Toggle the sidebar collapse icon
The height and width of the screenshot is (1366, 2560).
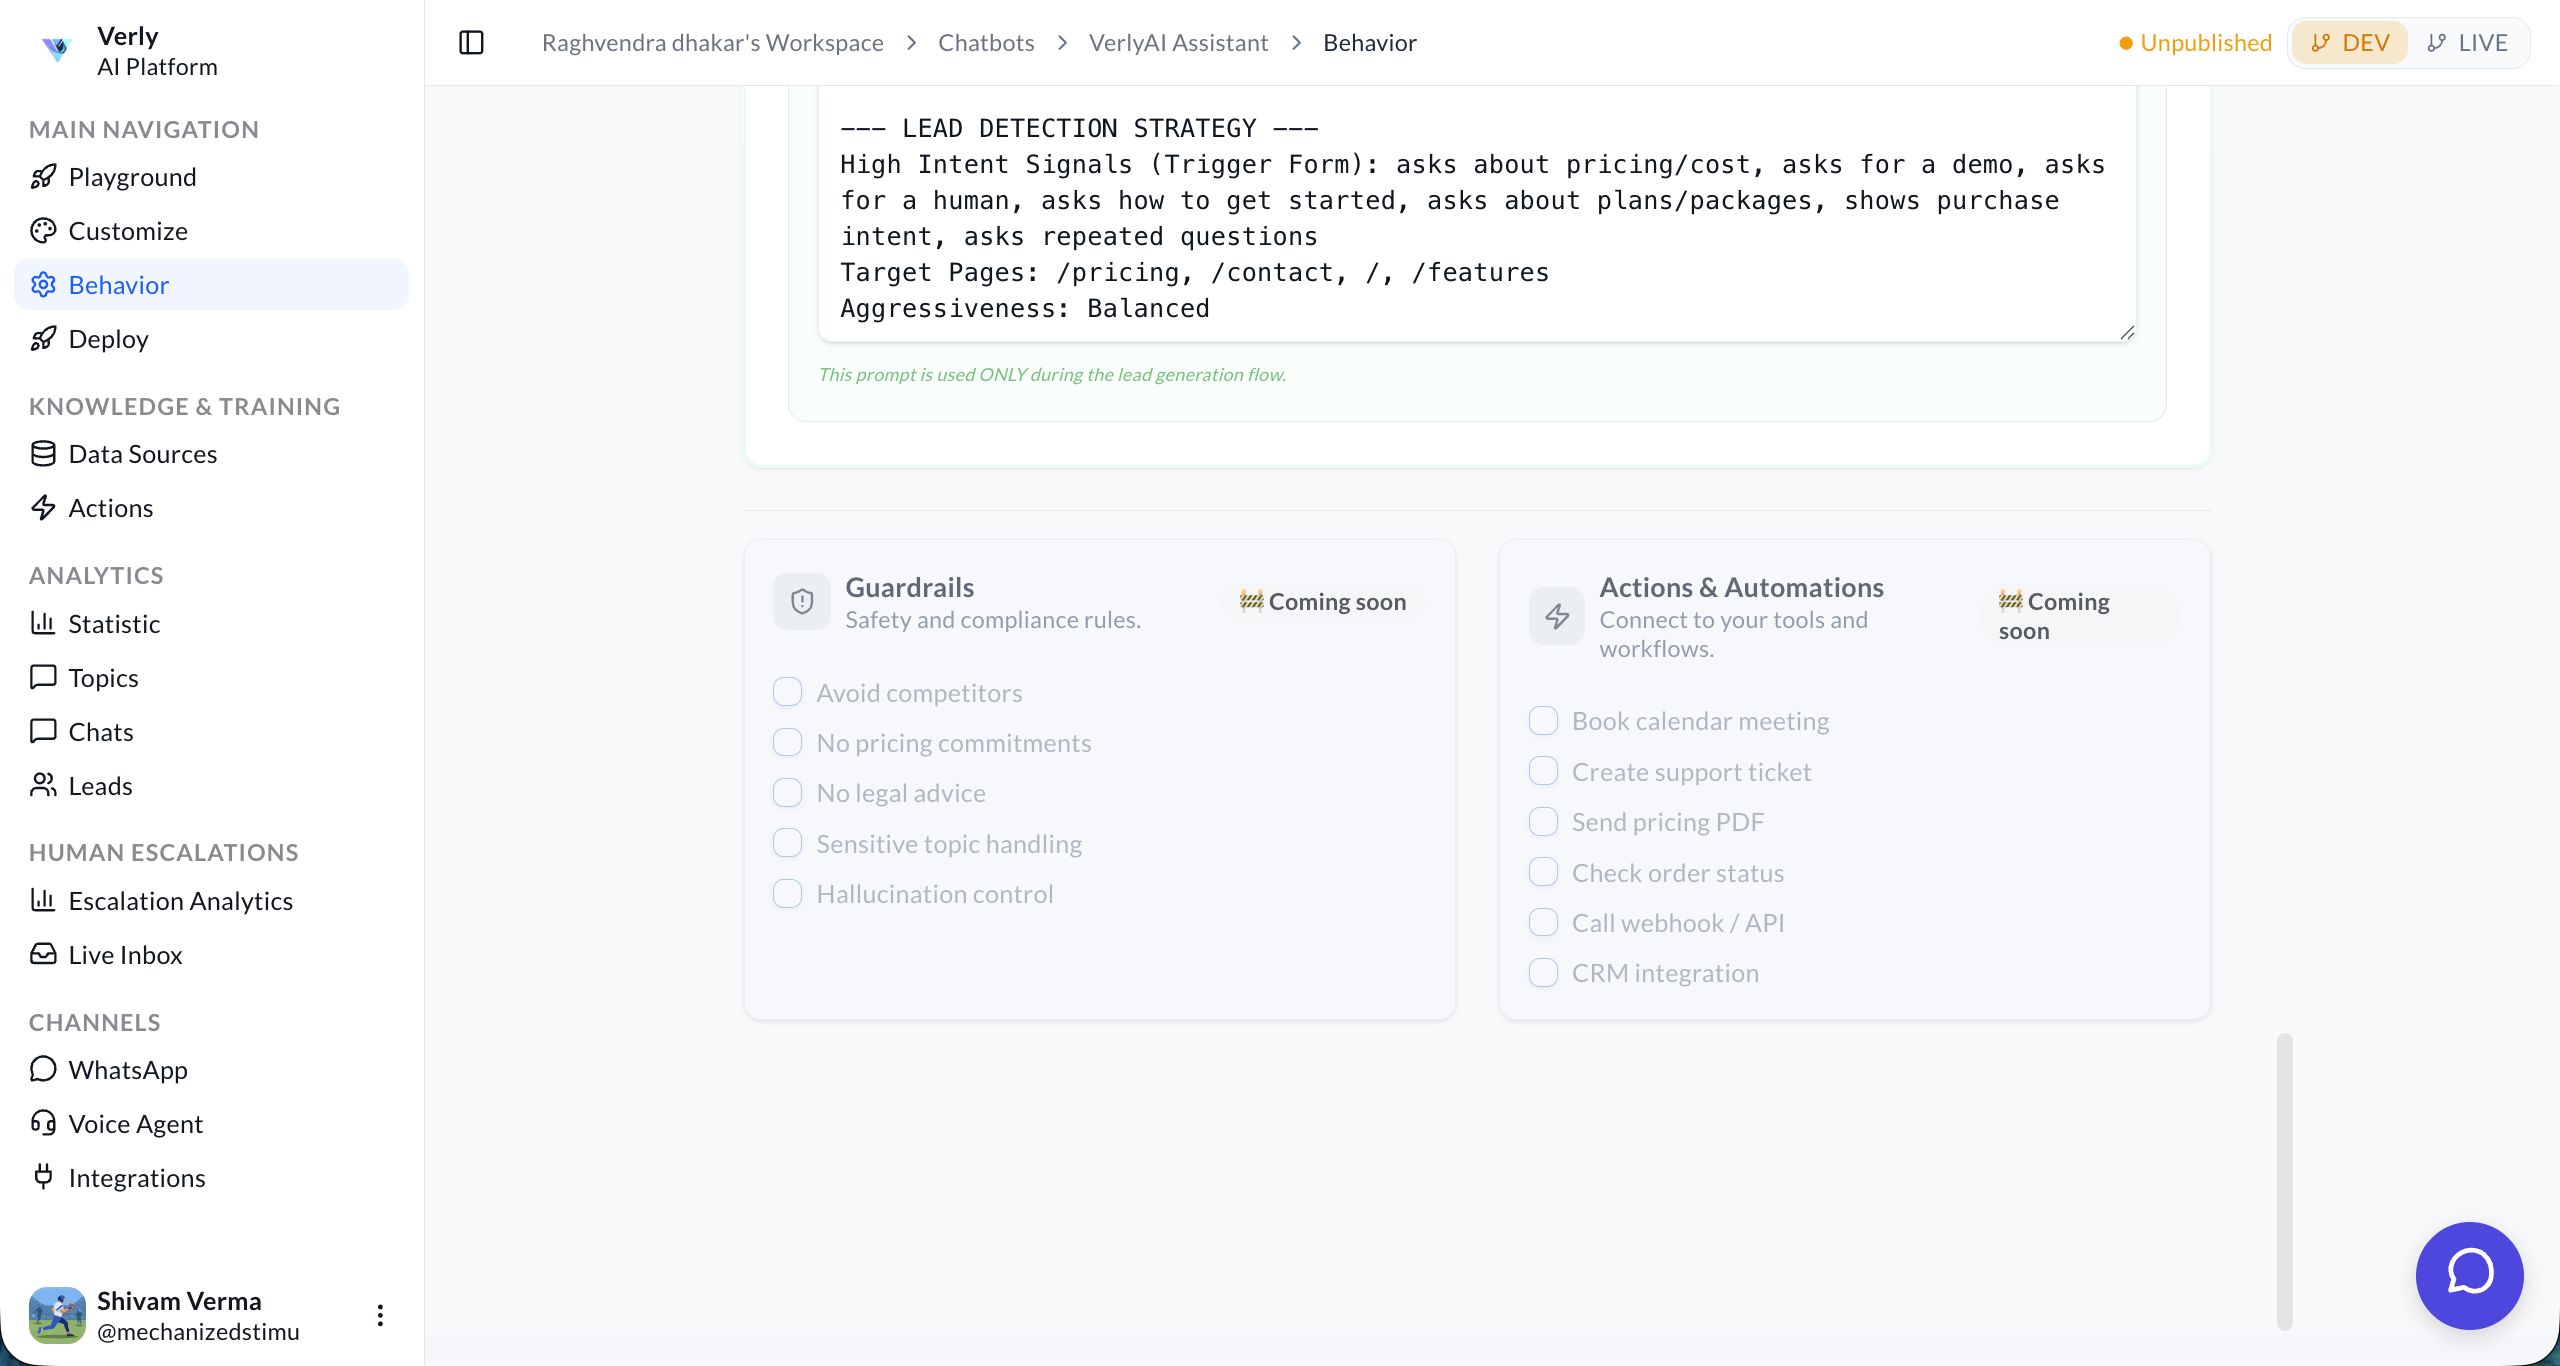tap(471, 42)
